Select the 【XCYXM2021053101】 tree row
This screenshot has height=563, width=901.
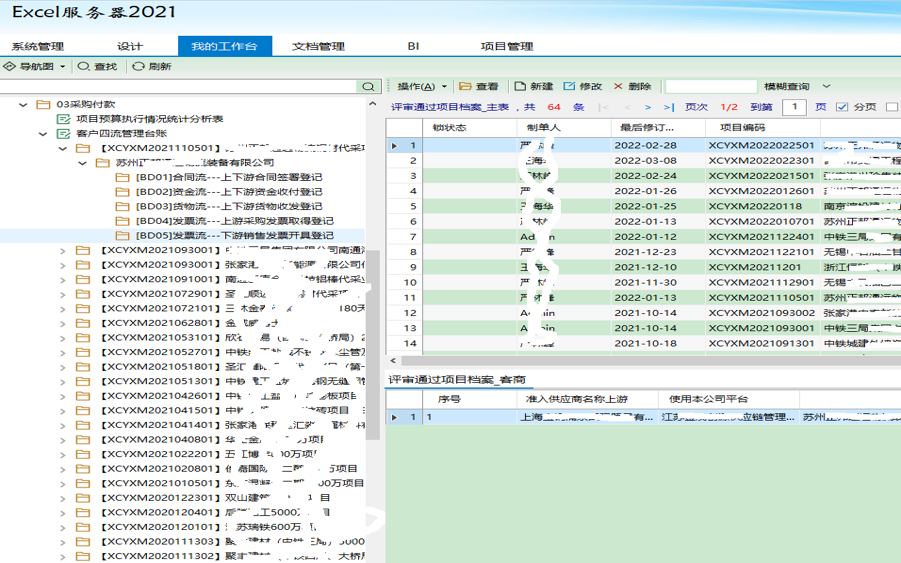click(x=182, y=338)
